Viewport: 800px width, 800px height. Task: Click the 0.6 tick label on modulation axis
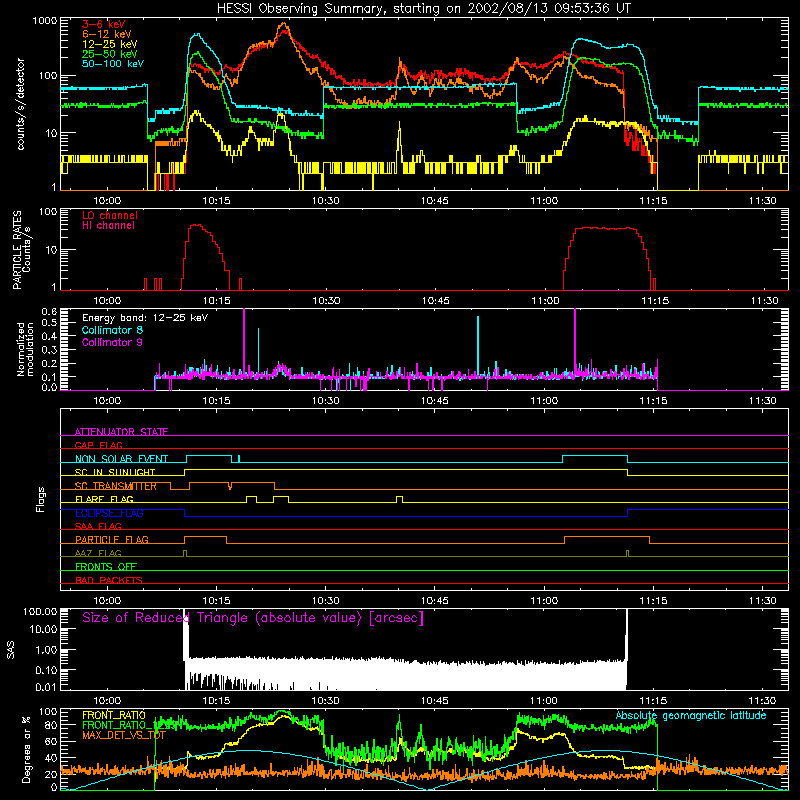point(49,312)
